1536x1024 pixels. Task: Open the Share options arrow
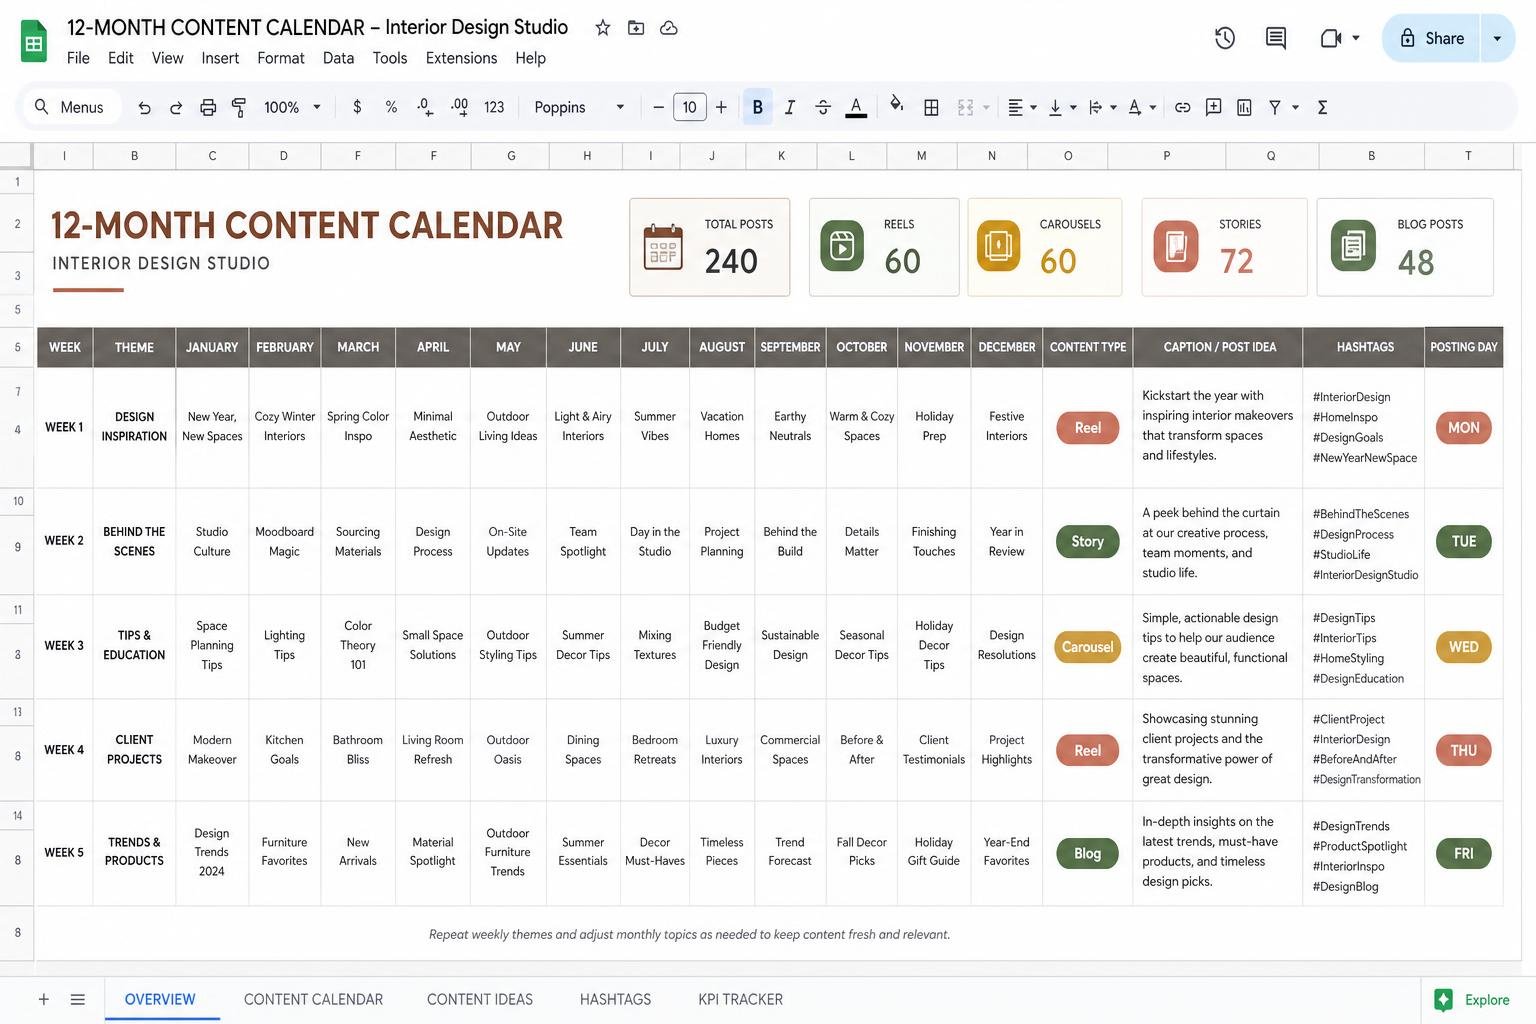point(1497,38)
